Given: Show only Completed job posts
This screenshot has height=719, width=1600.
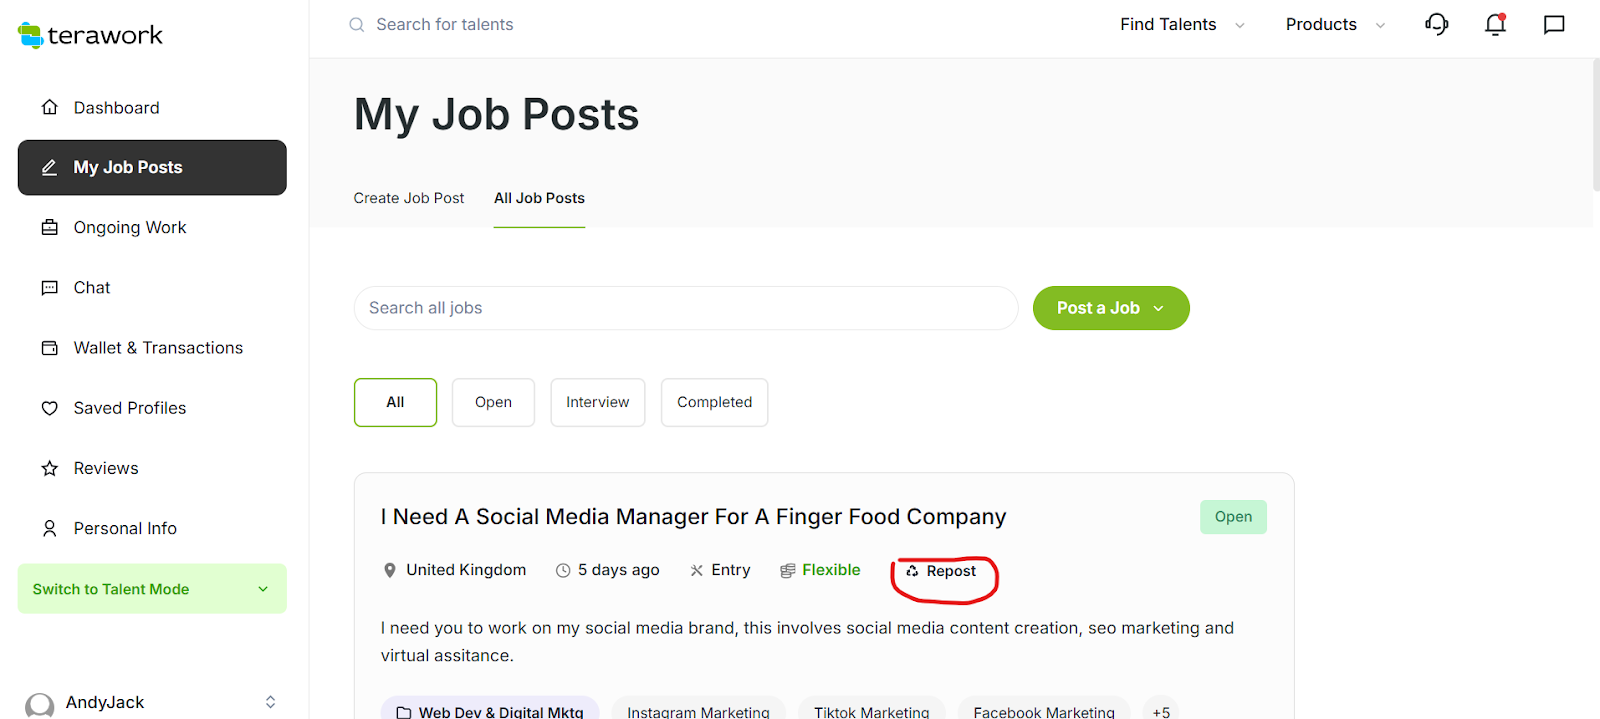Looking at the screenshot, I should click(x=714, y=402).
